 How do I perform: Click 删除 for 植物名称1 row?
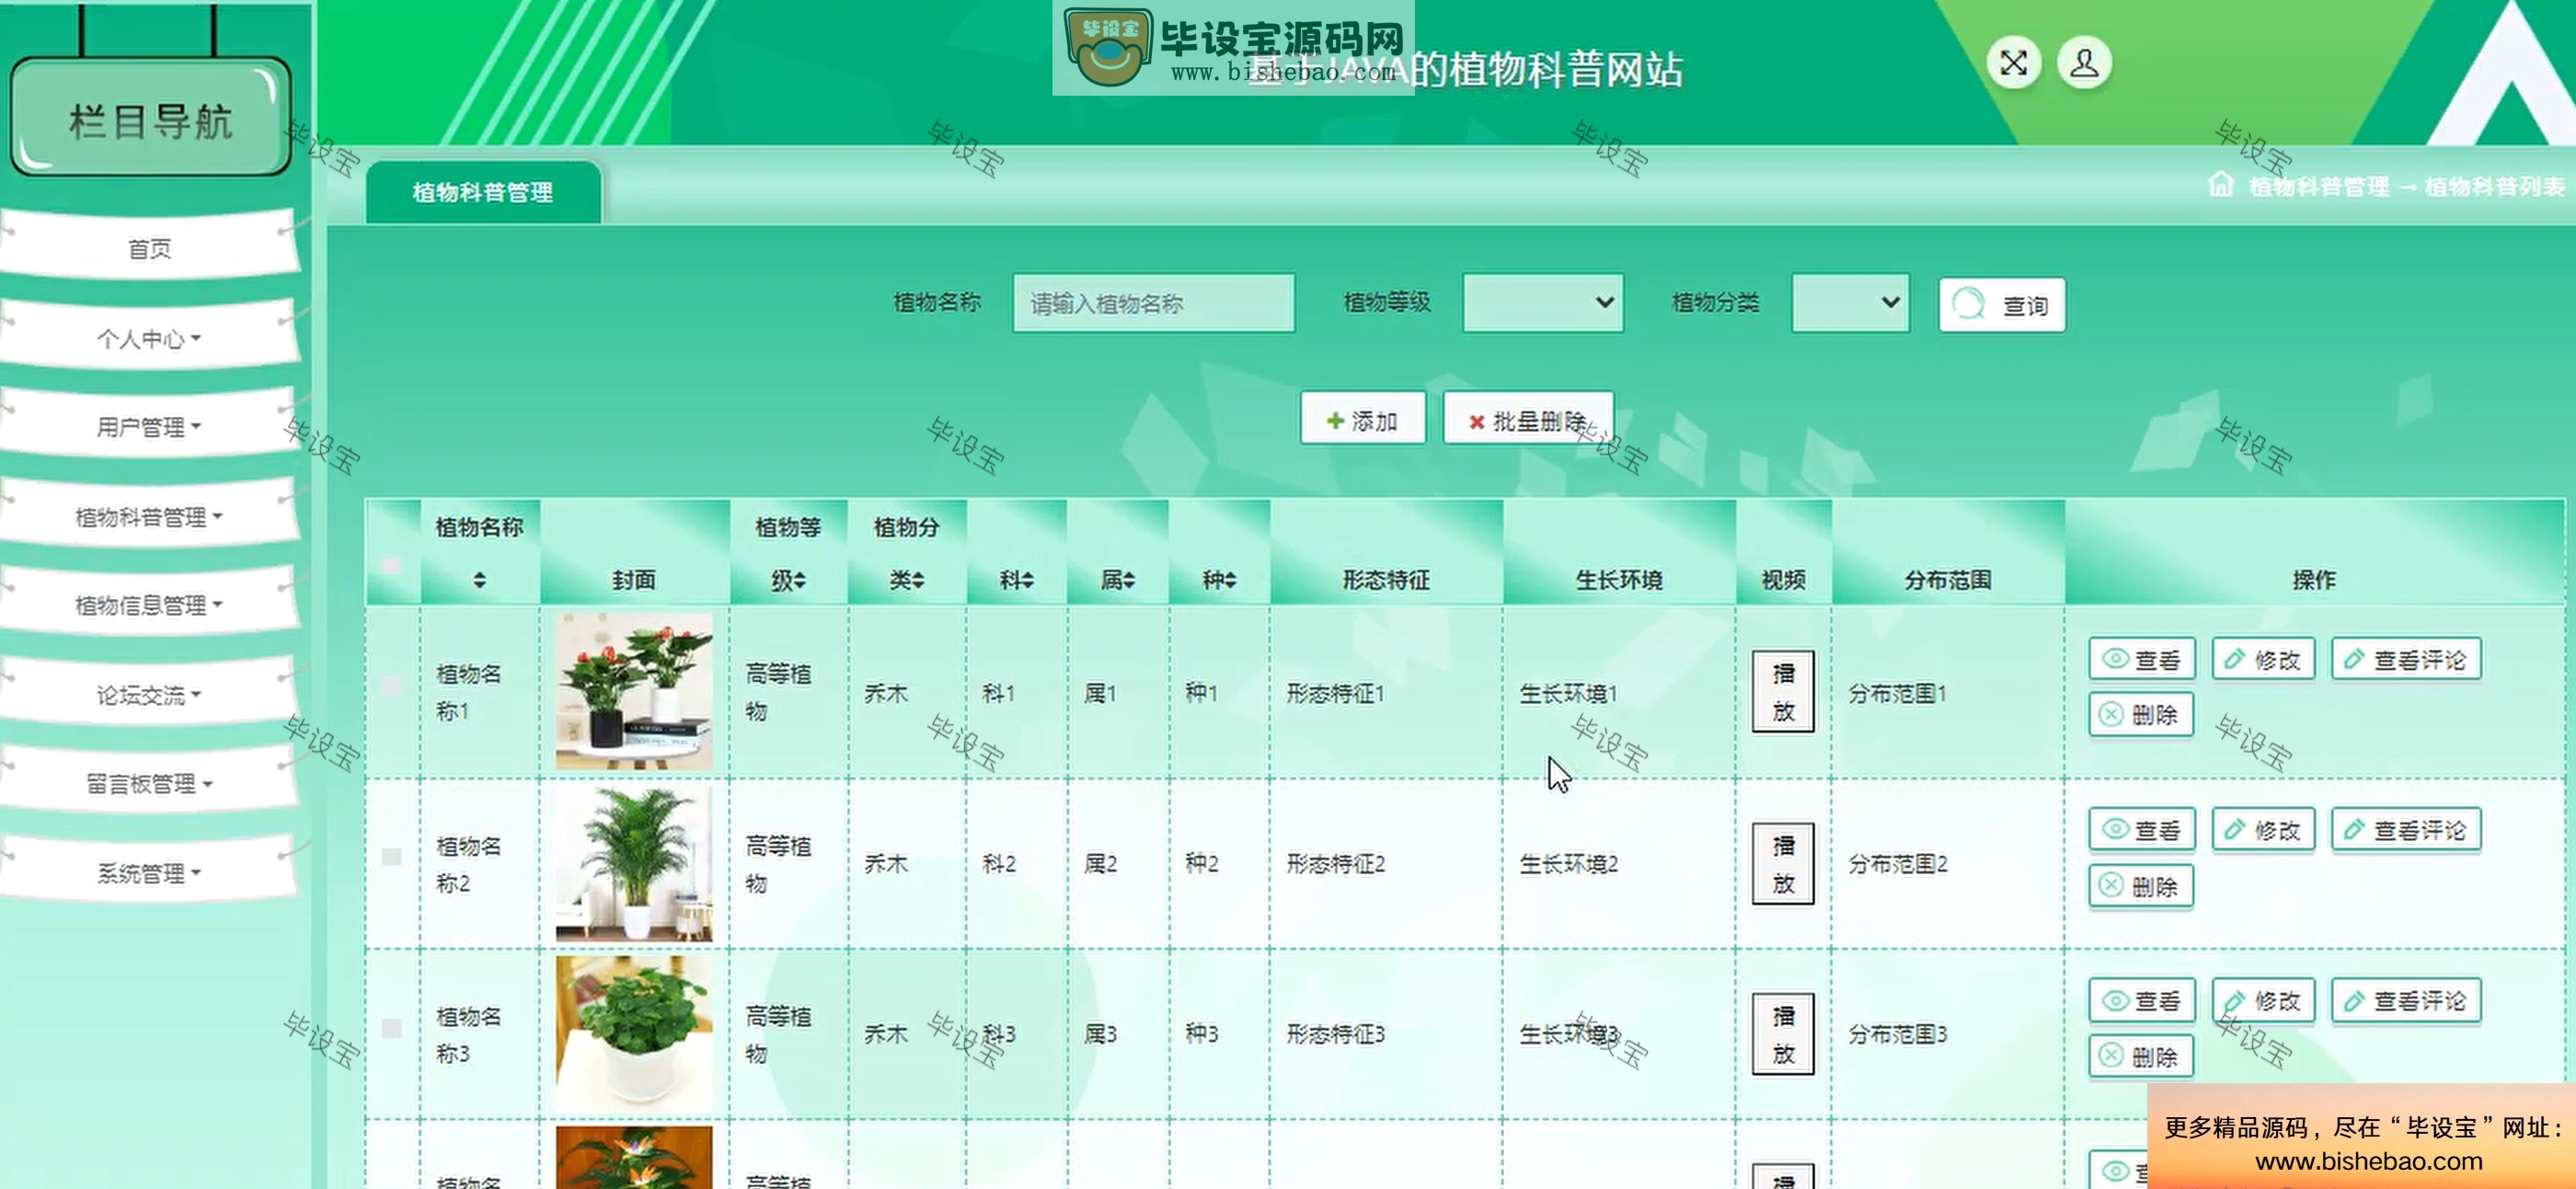click(2141, 715)
